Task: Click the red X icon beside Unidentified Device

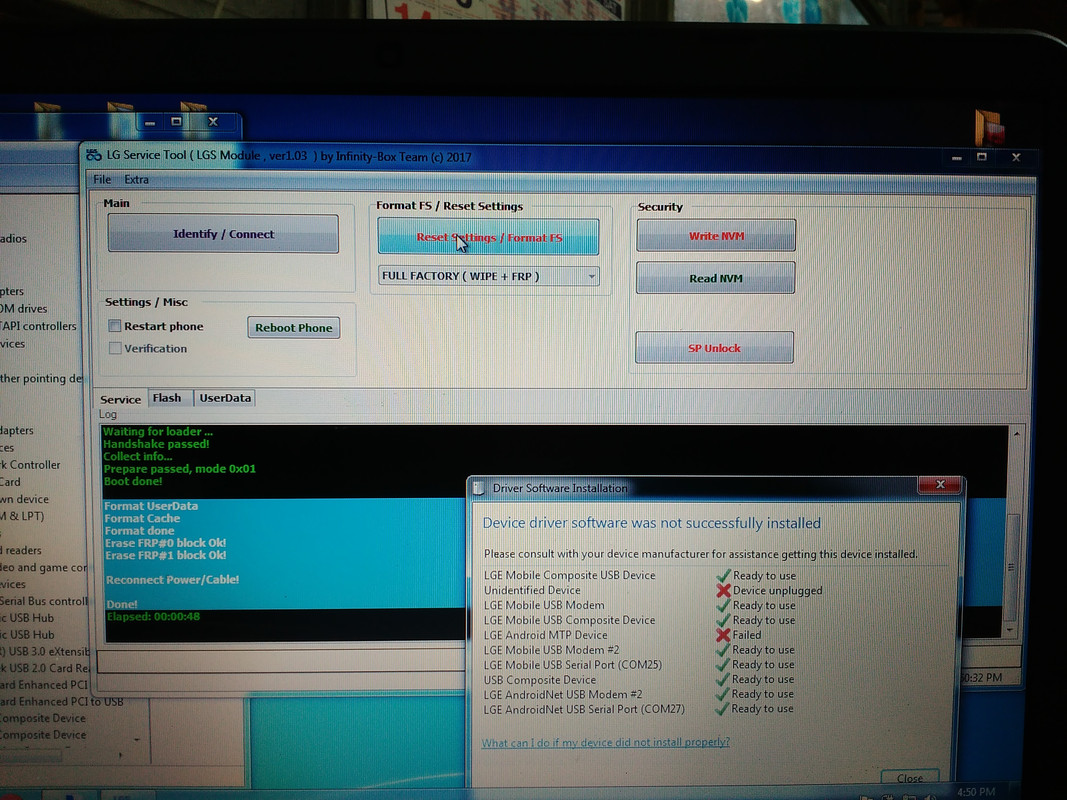Action: [723, 590]
